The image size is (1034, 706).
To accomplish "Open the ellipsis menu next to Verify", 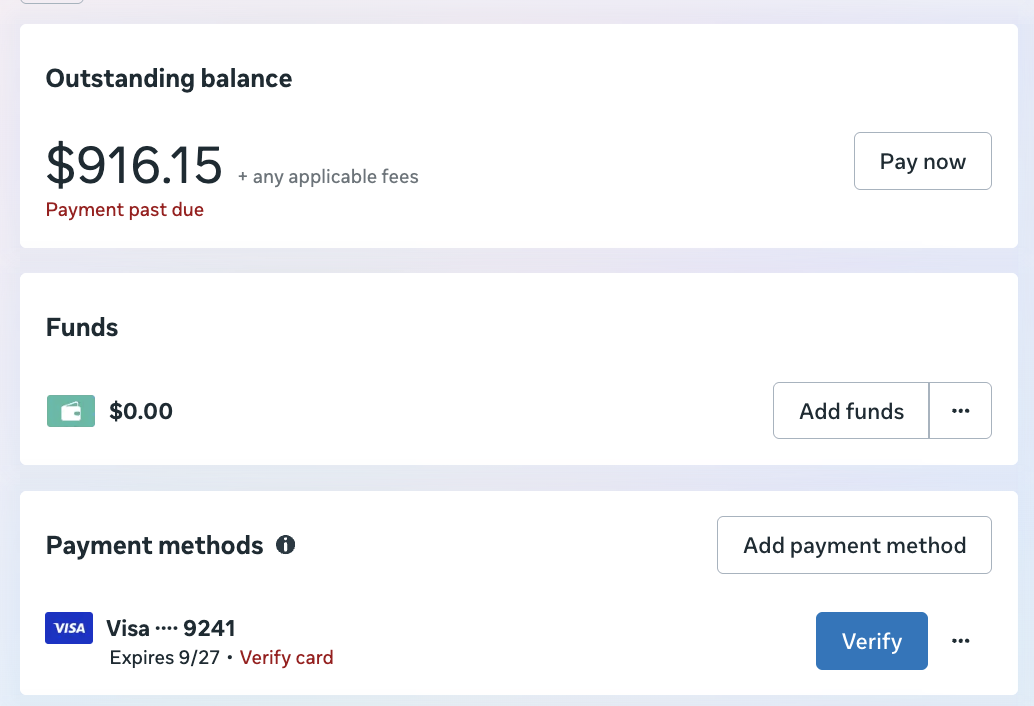I will [960, 640].
